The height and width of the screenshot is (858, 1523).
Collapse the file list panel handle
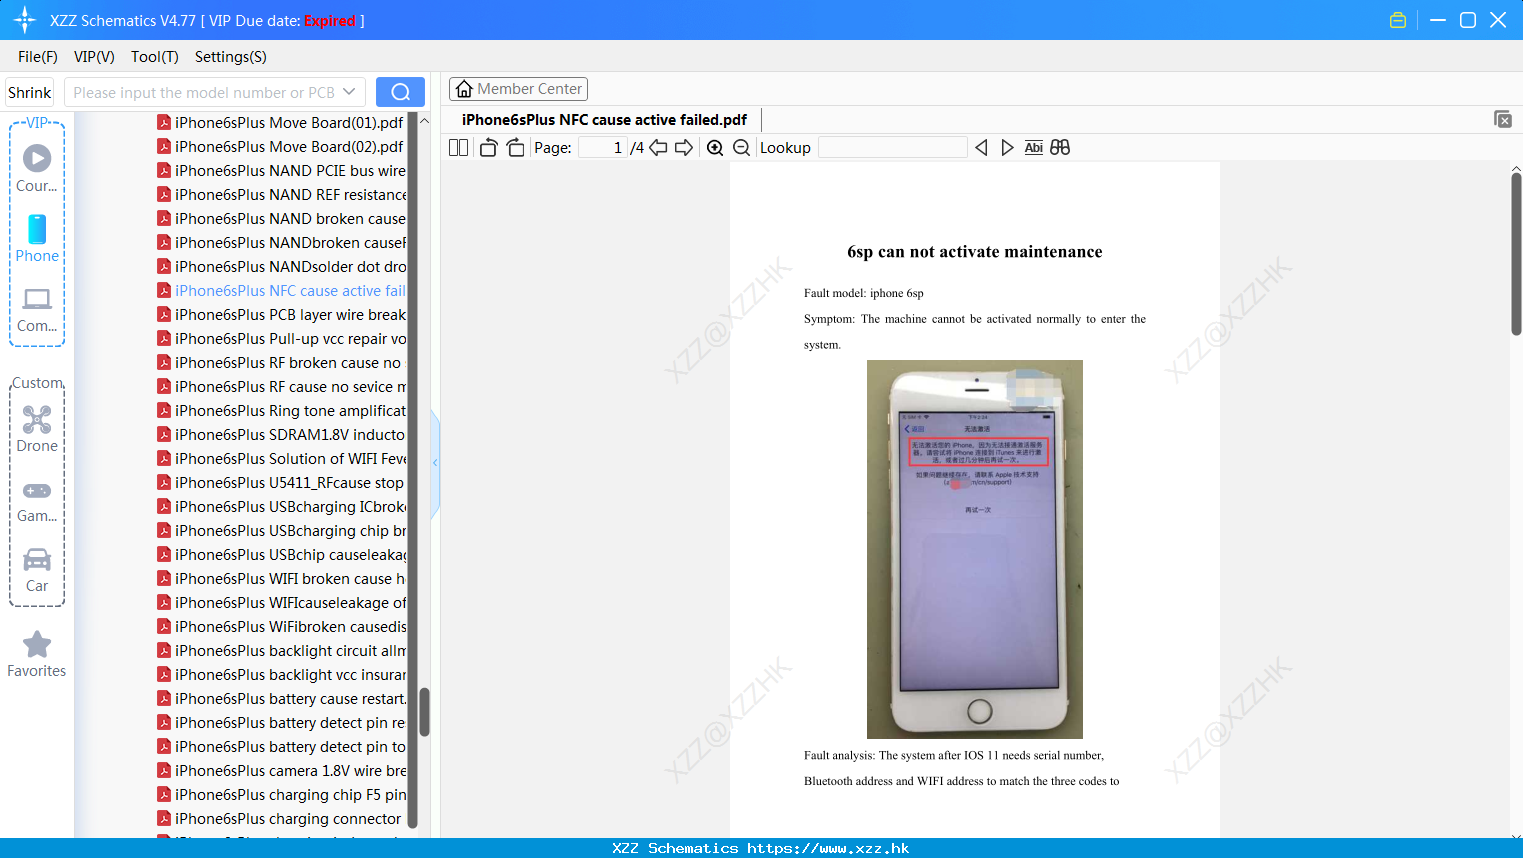[x=435, y=463]
